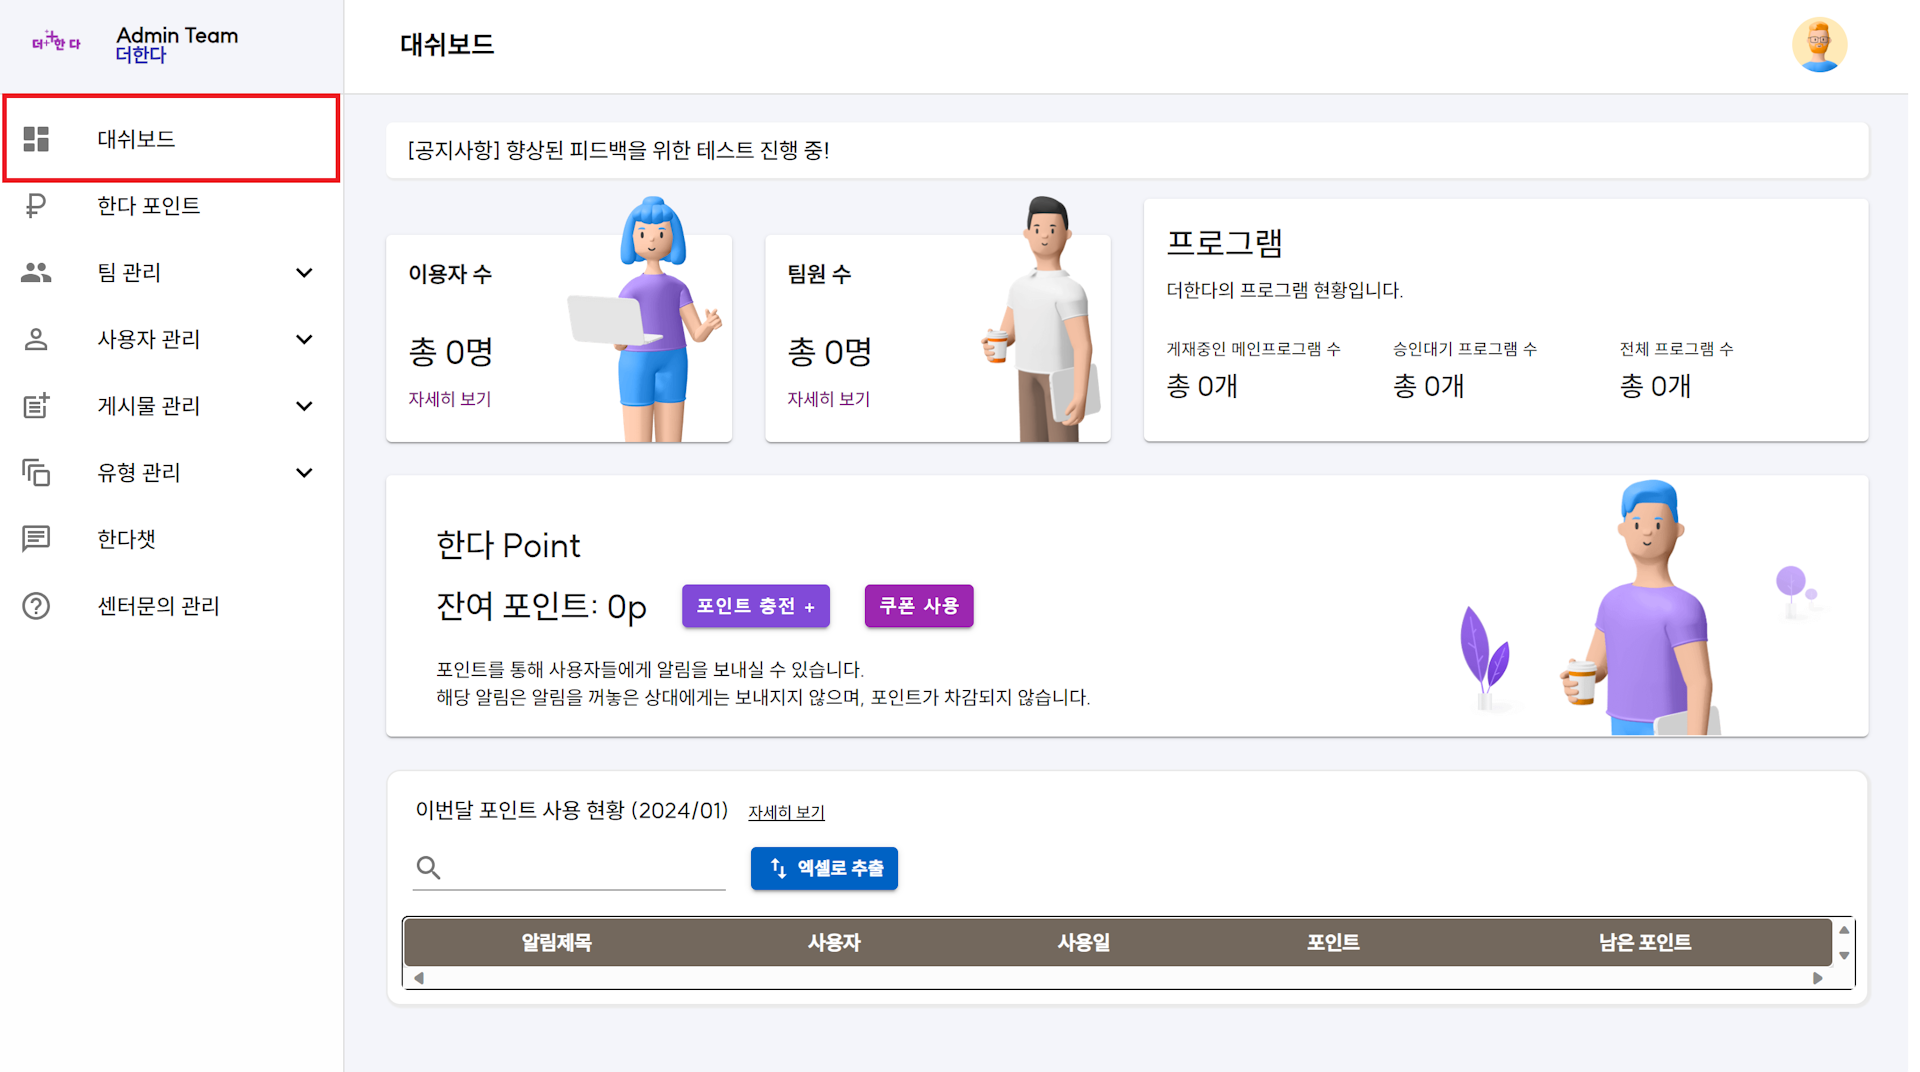
Task: Click the search magnifier in point usage section
Action: (429, 868)
